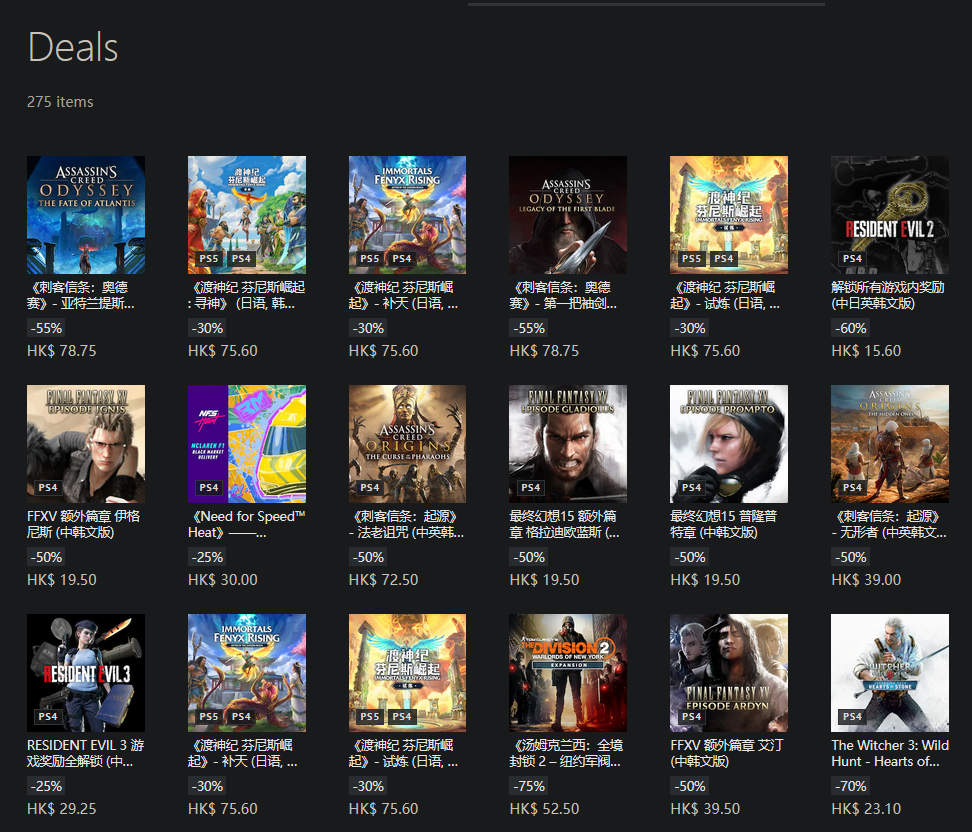Click the -60% discount badge

pyautogui.click(x=850, y=328)
